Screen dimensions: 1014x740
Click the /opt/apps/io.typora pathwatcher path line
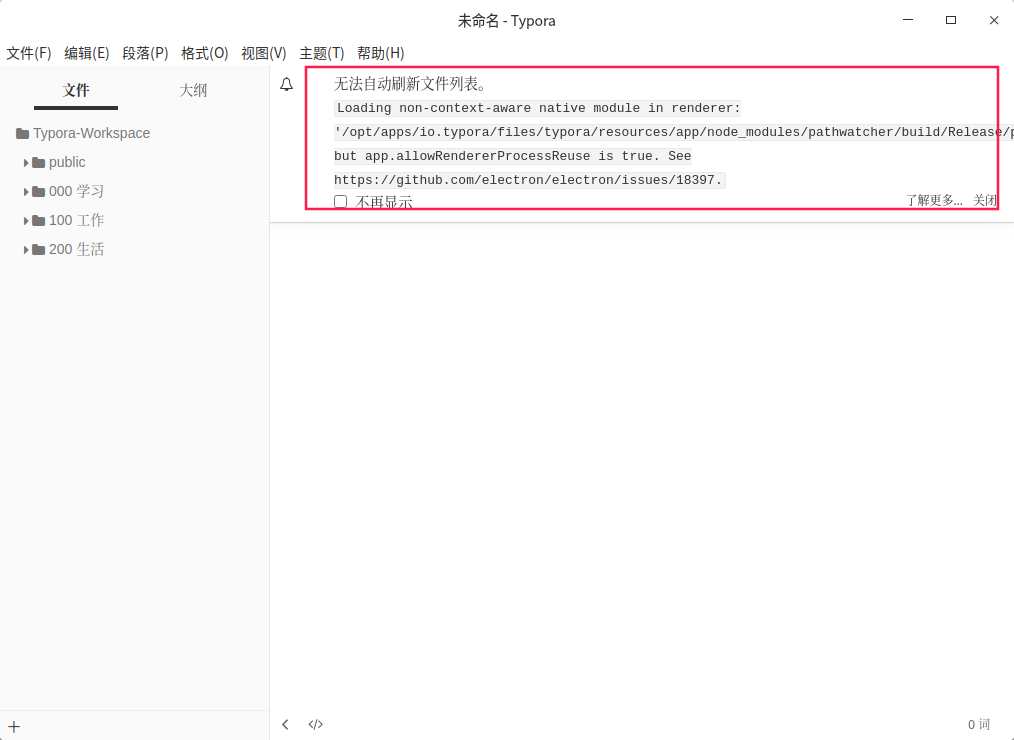pyautogui.click(x=674, y=132)
